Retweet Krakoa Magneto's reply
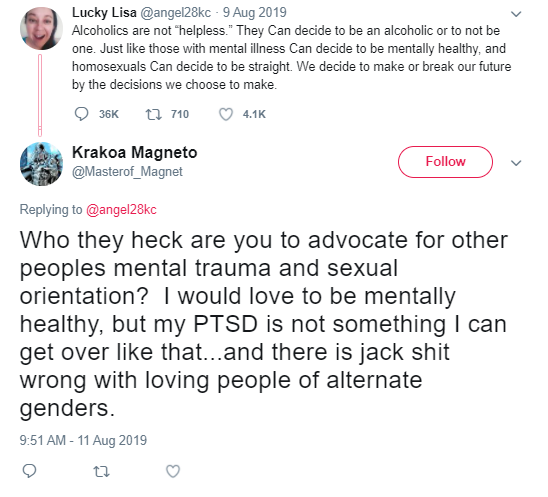 (x=102, y=471)
